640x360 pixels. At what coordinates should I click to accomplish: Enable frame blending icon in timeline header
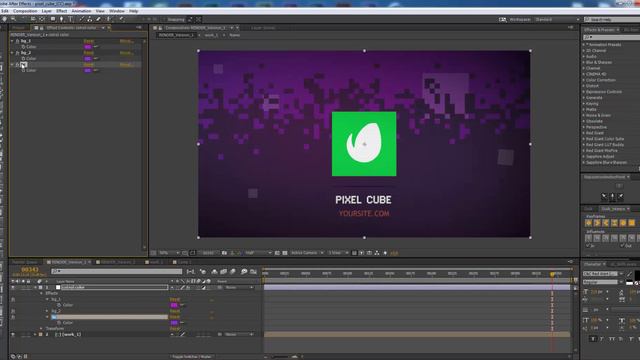pyautogui.click(x=223, y=271)
